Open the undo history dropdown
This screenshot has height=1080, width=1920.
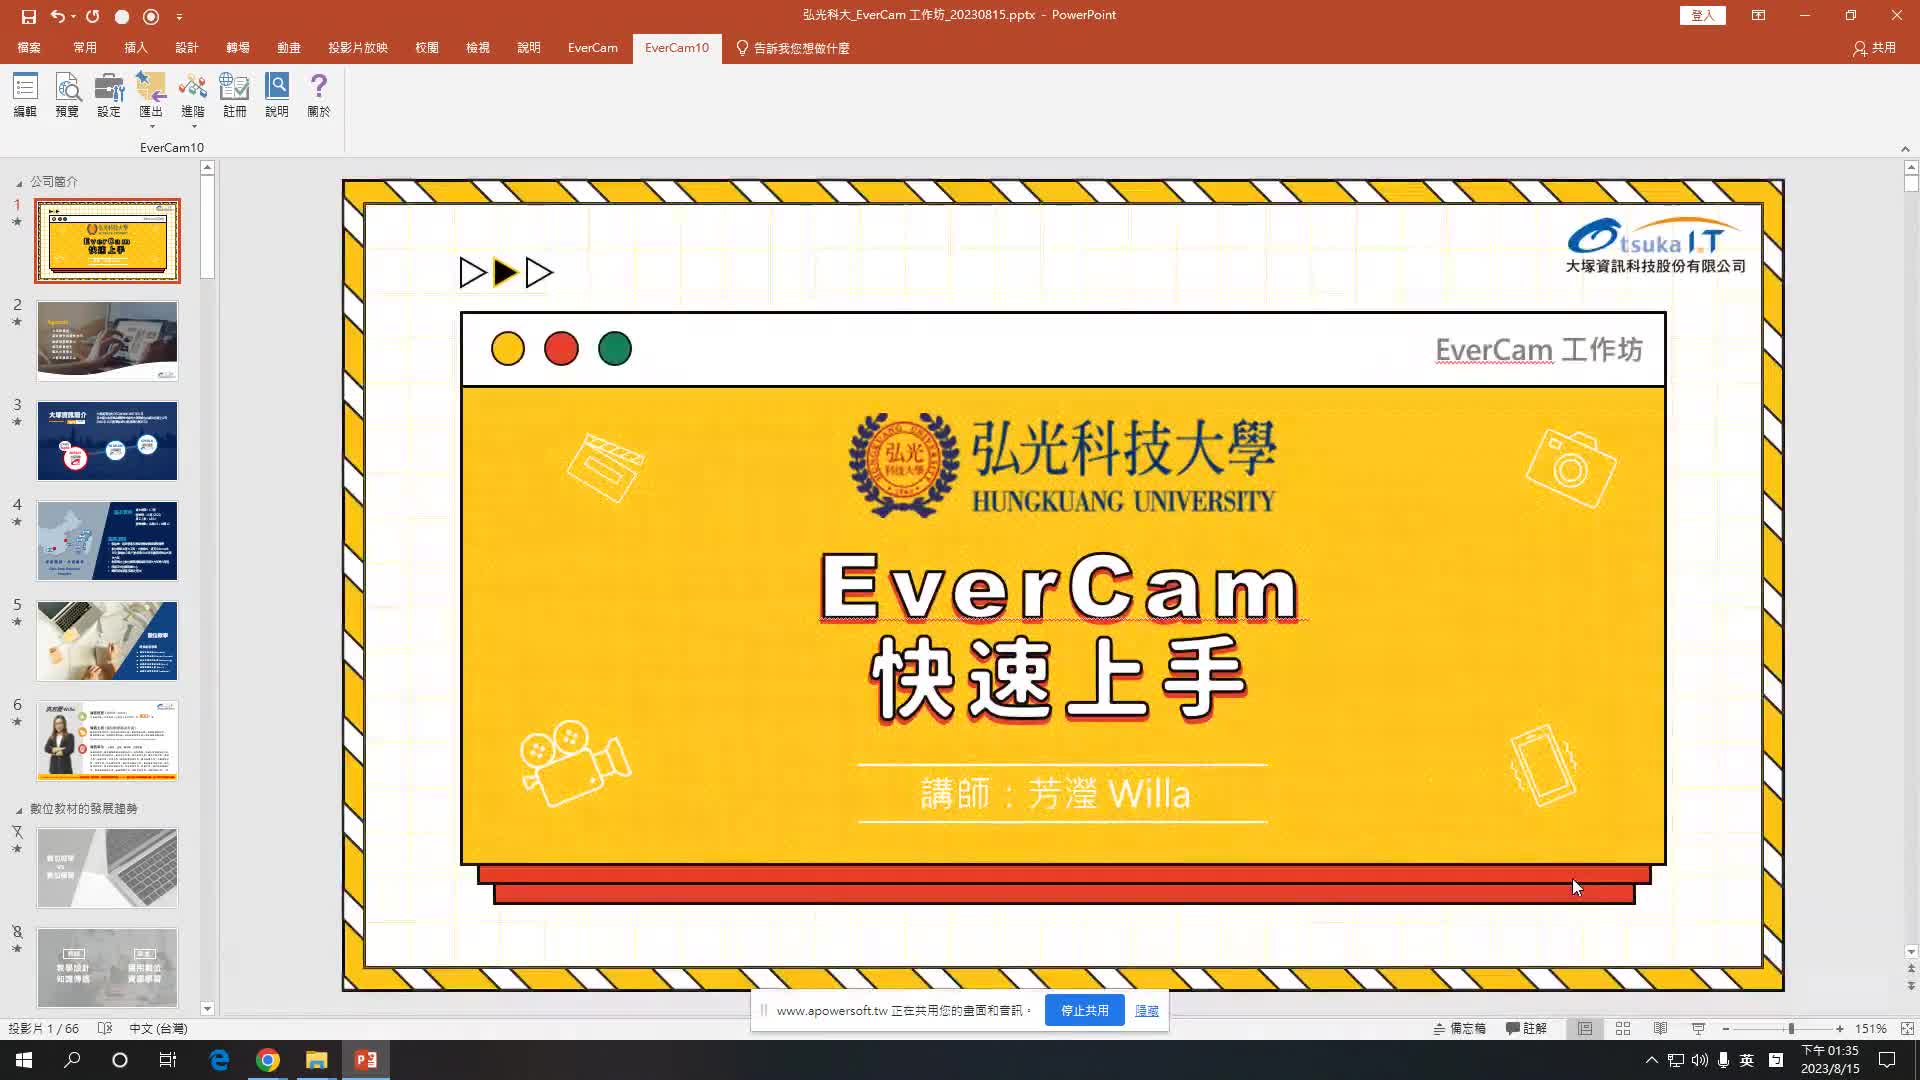(x=73, y=16)
